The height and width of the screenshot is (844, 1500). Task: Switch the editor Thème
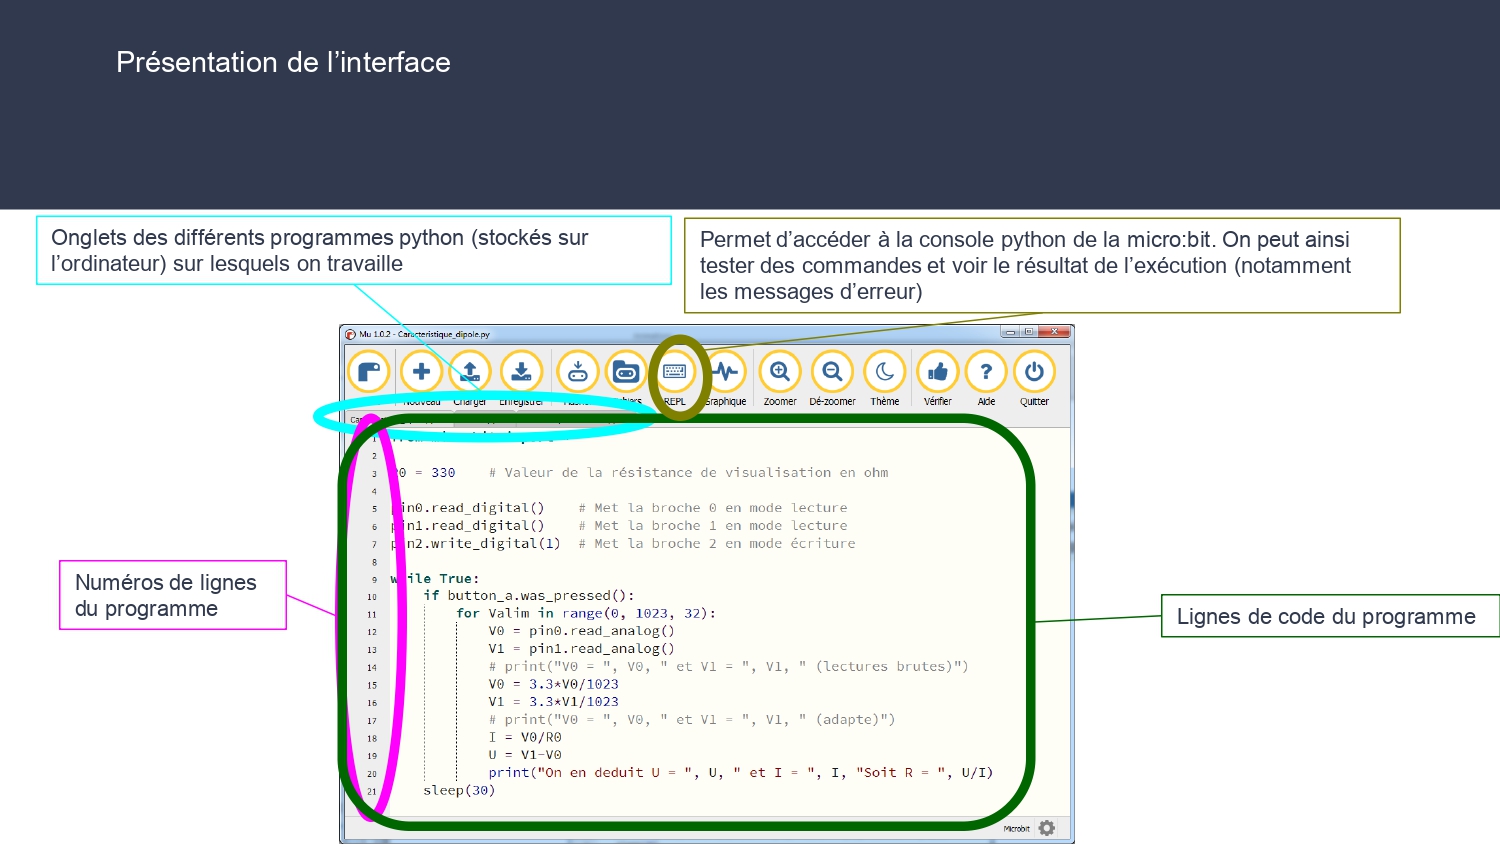point(885,372)
